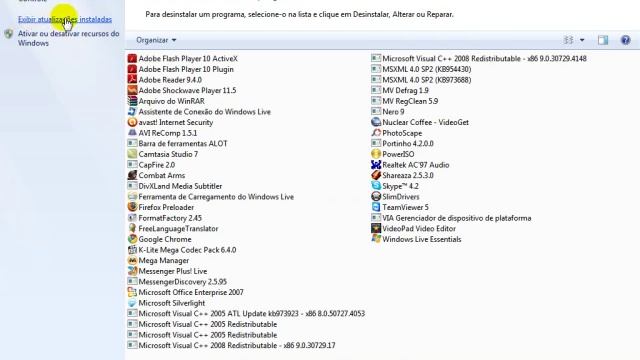Click the Shareaza 2.5.3.0 icon
The image size is (640, 360).
(x=376, y=175)
